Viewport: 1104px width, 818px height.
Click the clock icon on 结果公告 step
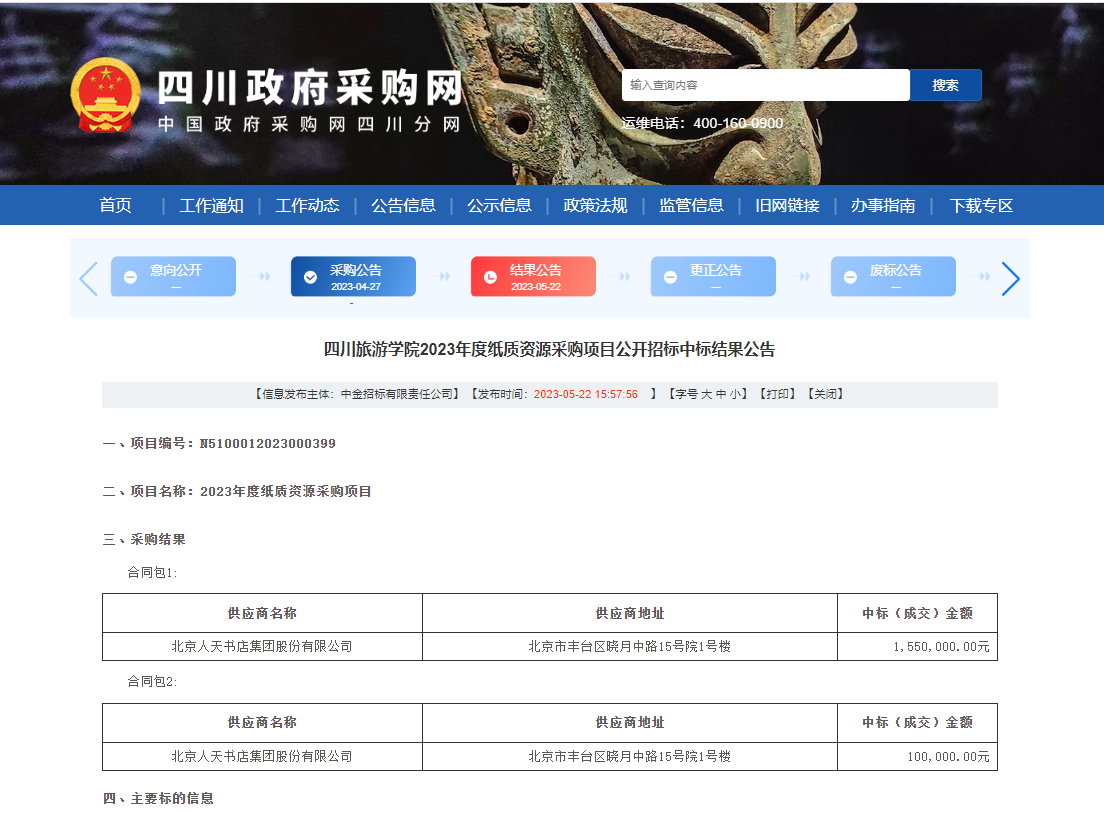491,277
